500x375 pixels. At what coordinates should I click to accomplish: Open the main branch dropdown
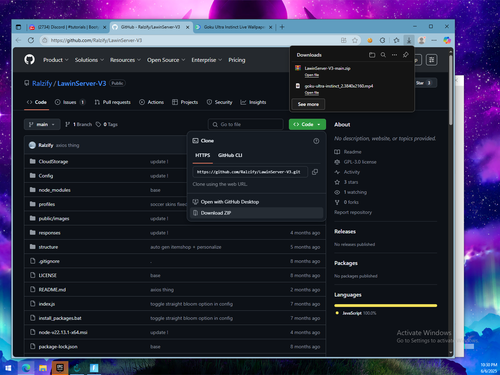(x=42, y=124)
